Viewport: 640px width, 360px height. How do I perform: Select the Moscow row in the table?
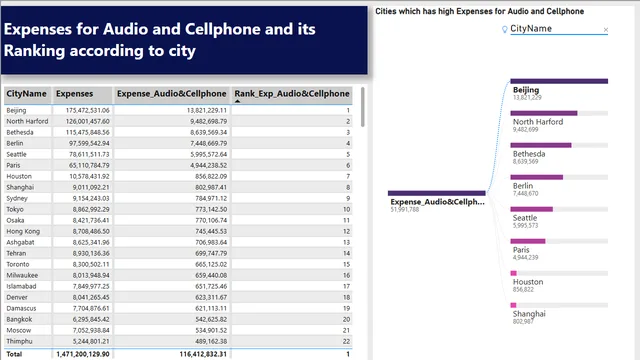[x=178, y=331]
